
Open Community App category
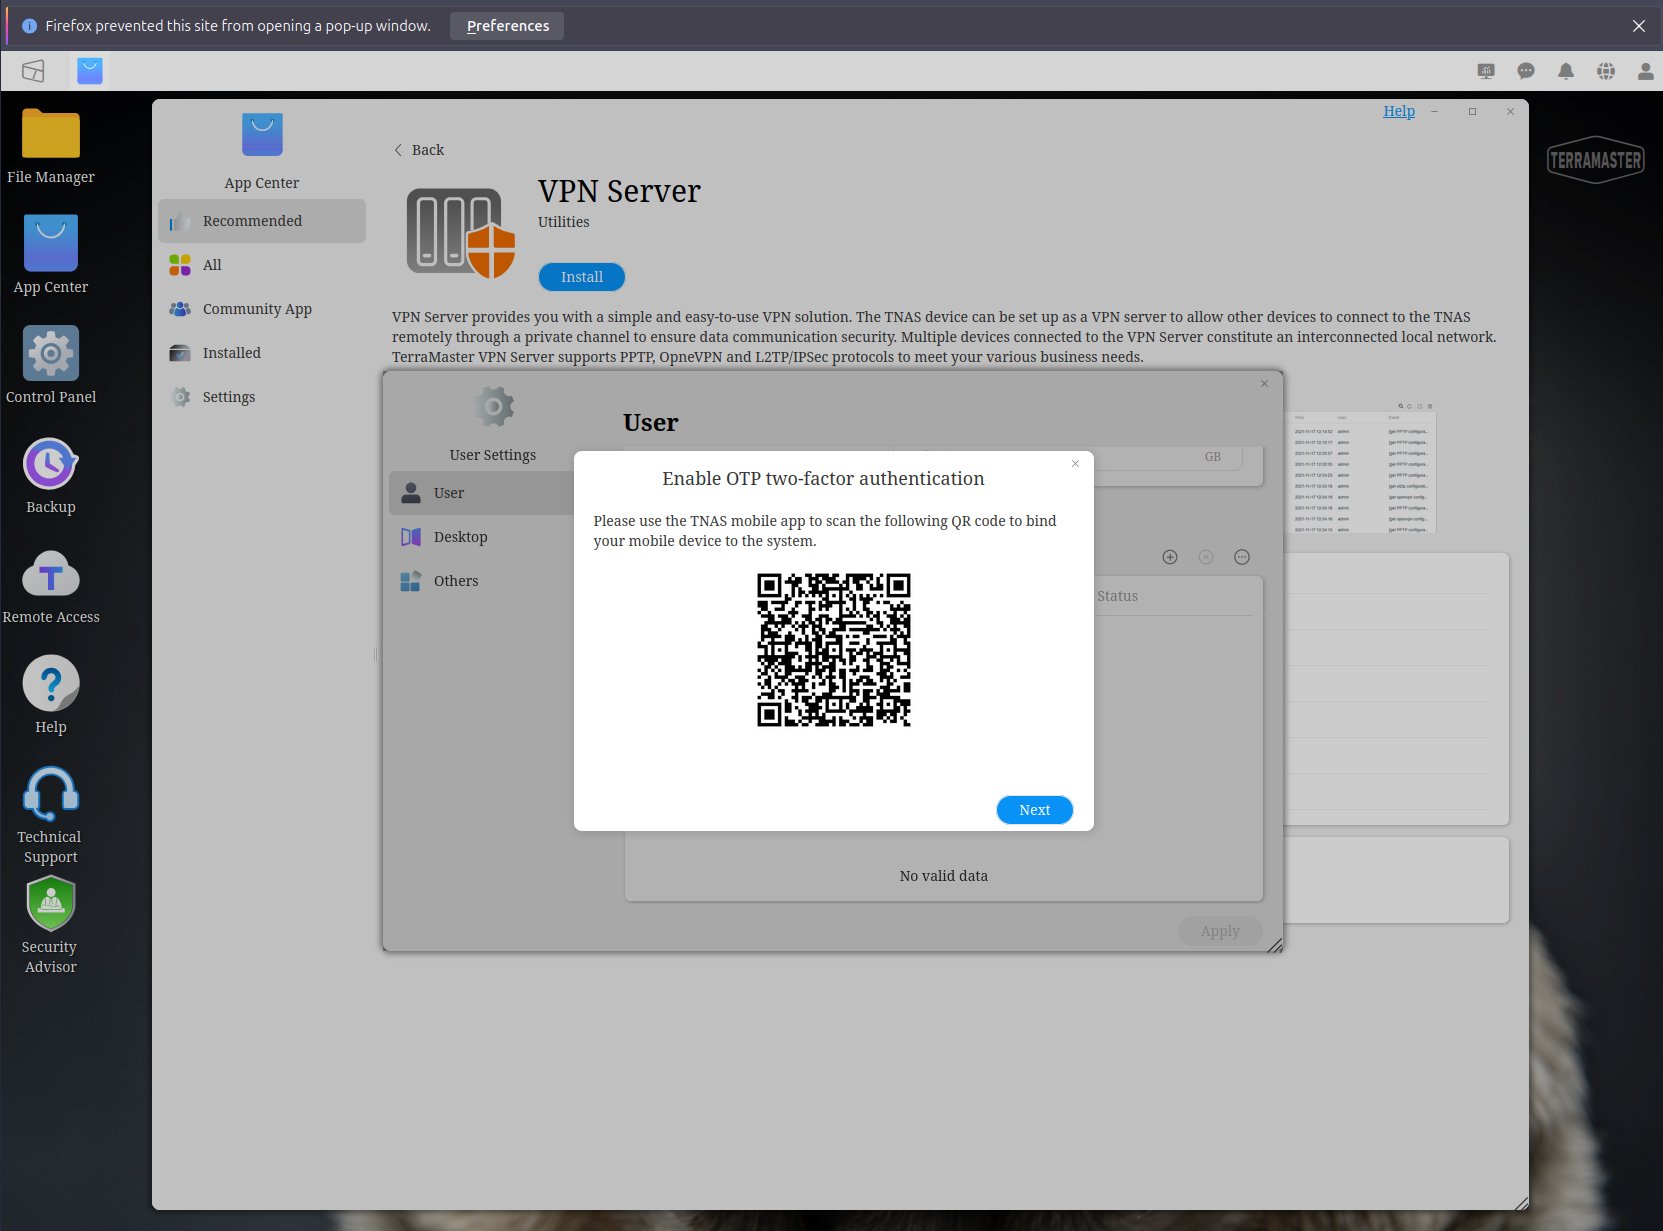coord(262,309)
